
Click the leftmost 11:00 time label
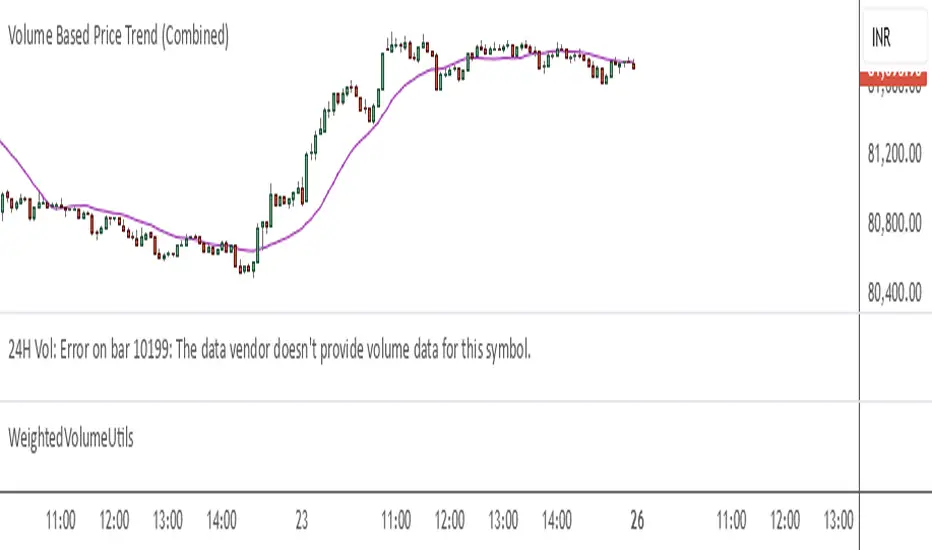point(61,520)
